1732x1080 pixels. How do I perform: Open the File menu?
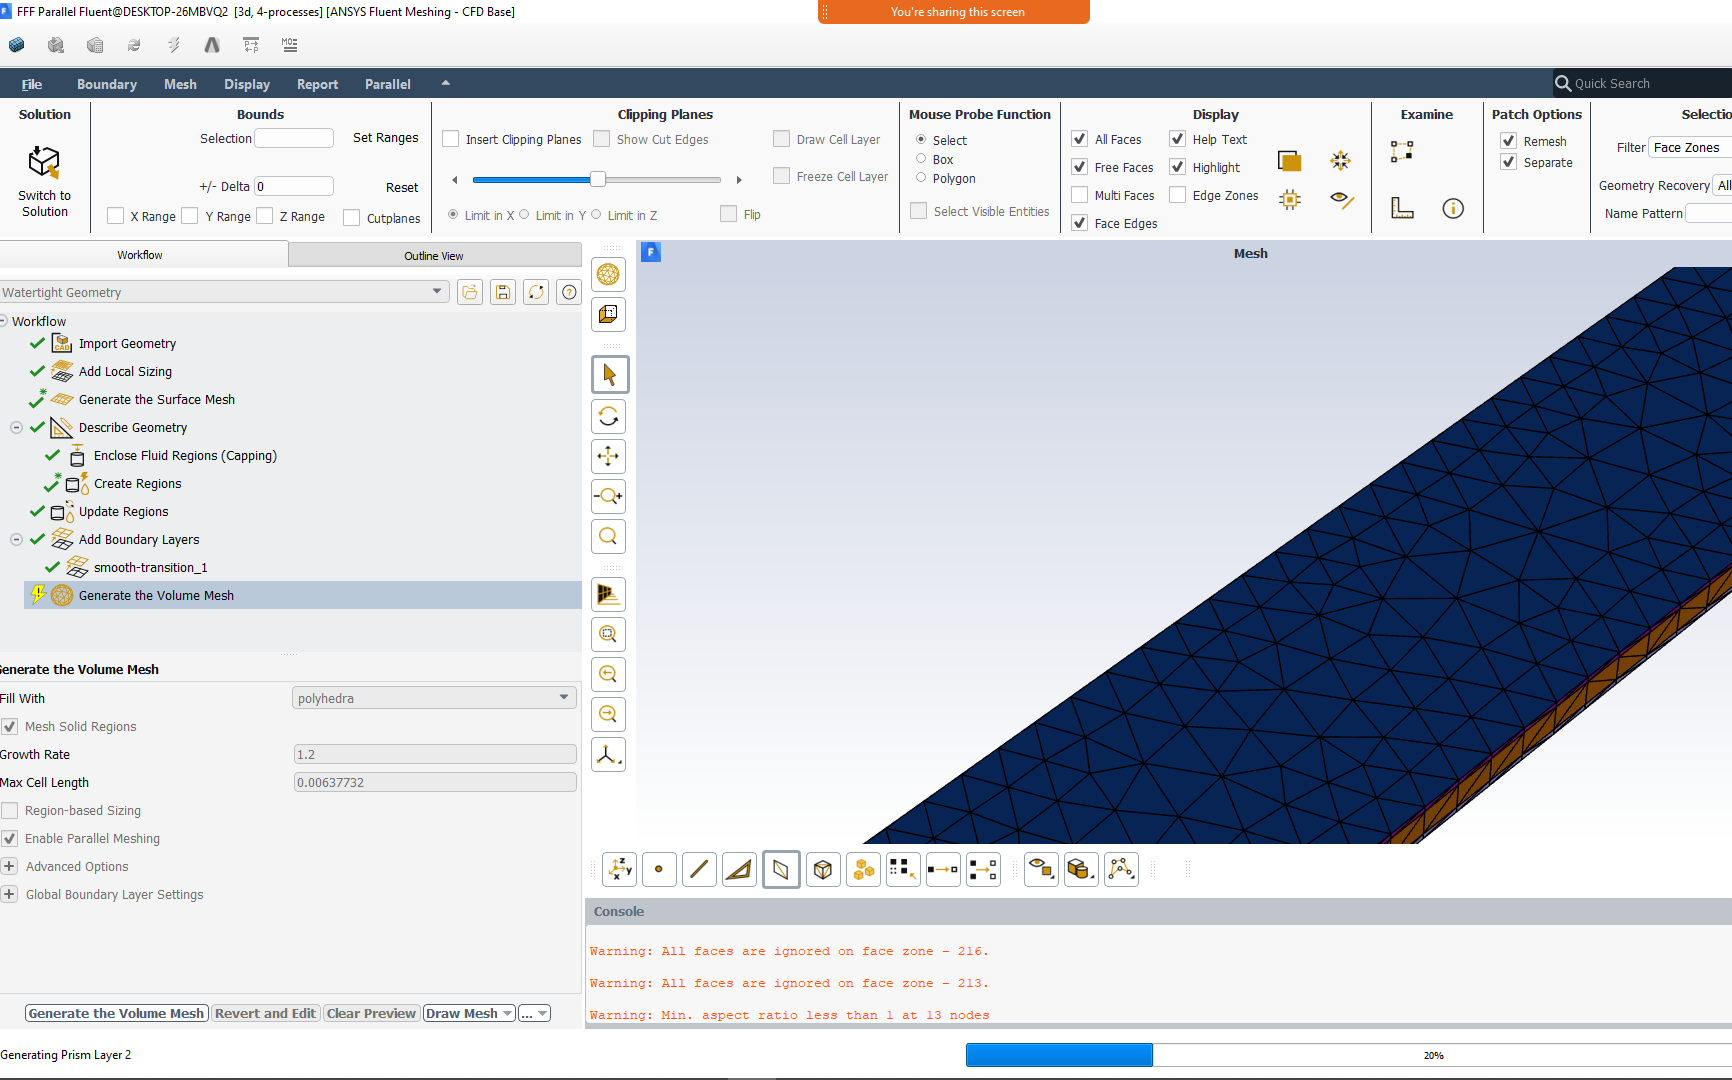pyautogui.click(x=32, y=84)
